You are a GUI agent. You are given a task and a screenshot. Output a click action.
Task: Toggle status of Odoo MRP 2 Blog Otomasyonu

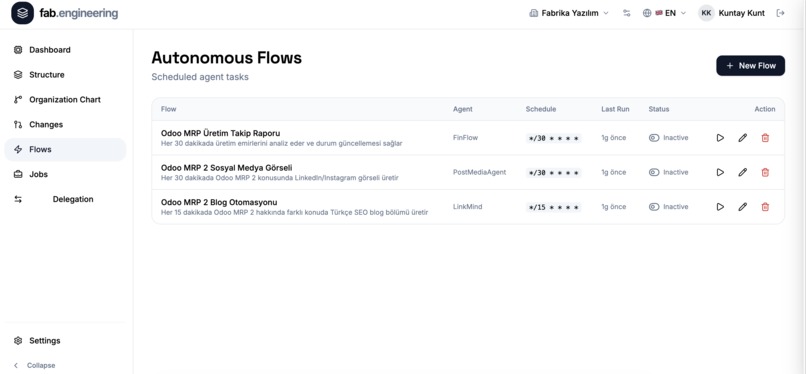(x=654, y=207)
